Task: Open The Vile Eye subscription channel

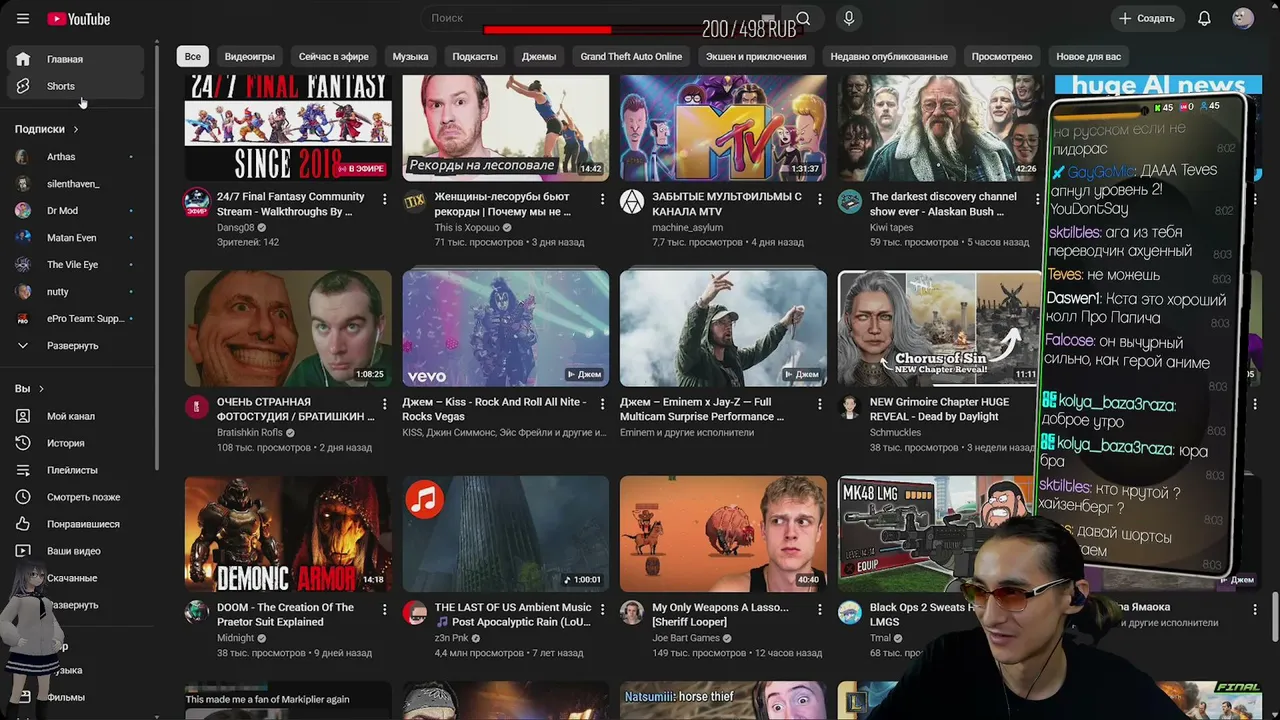Action: point(75,265)
